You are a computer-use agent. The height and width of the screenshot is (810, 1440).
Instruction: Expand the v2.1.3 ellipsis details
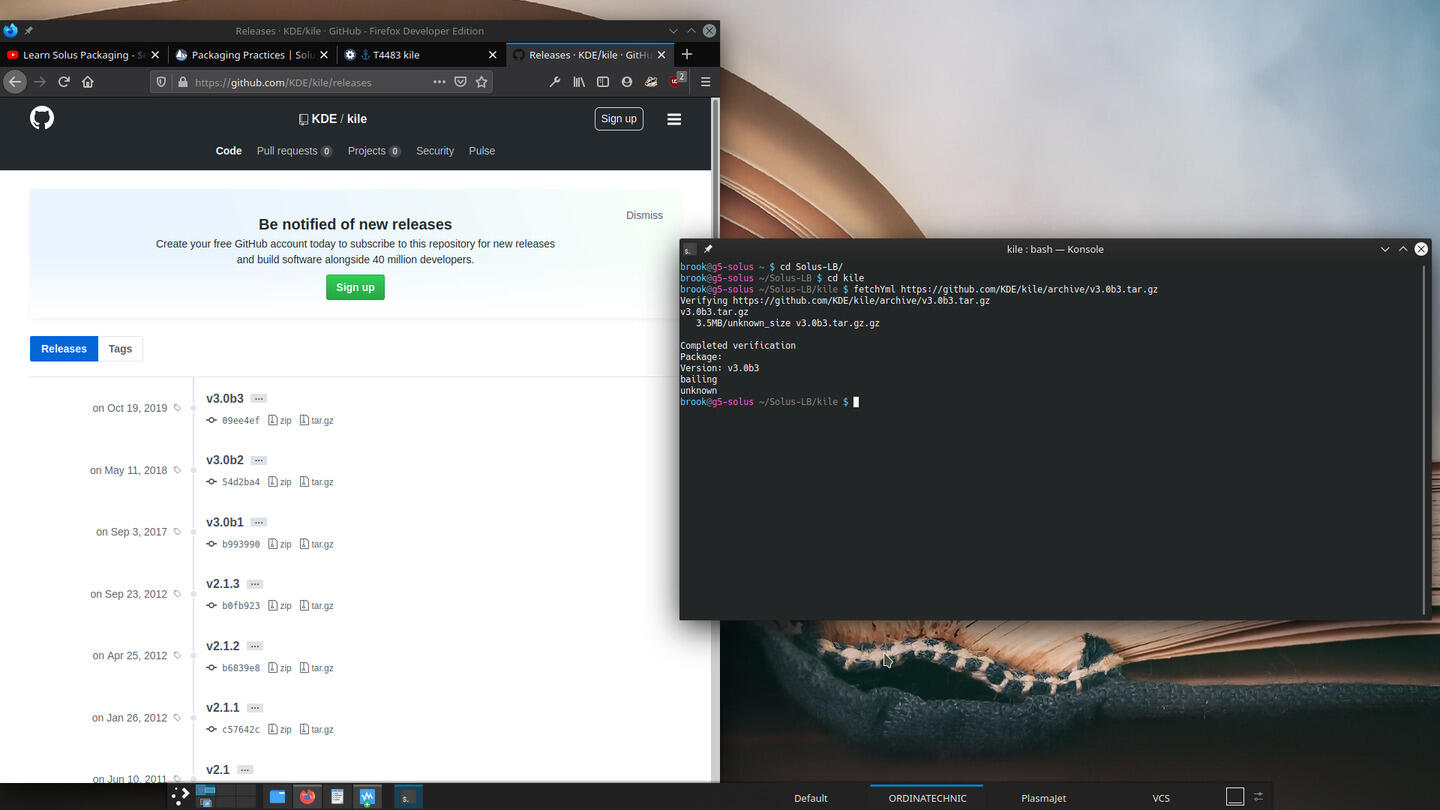coord(255,584)
